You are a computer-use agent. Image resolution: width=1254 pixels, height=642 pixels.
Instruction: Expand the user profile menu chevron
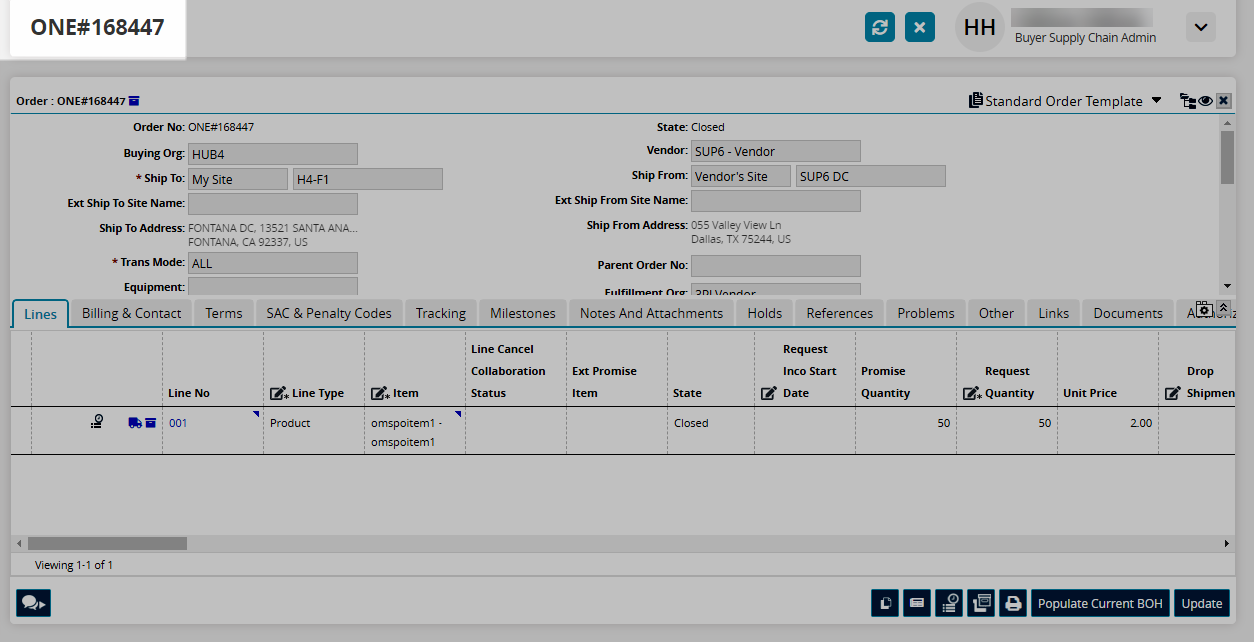point(1201,27)
